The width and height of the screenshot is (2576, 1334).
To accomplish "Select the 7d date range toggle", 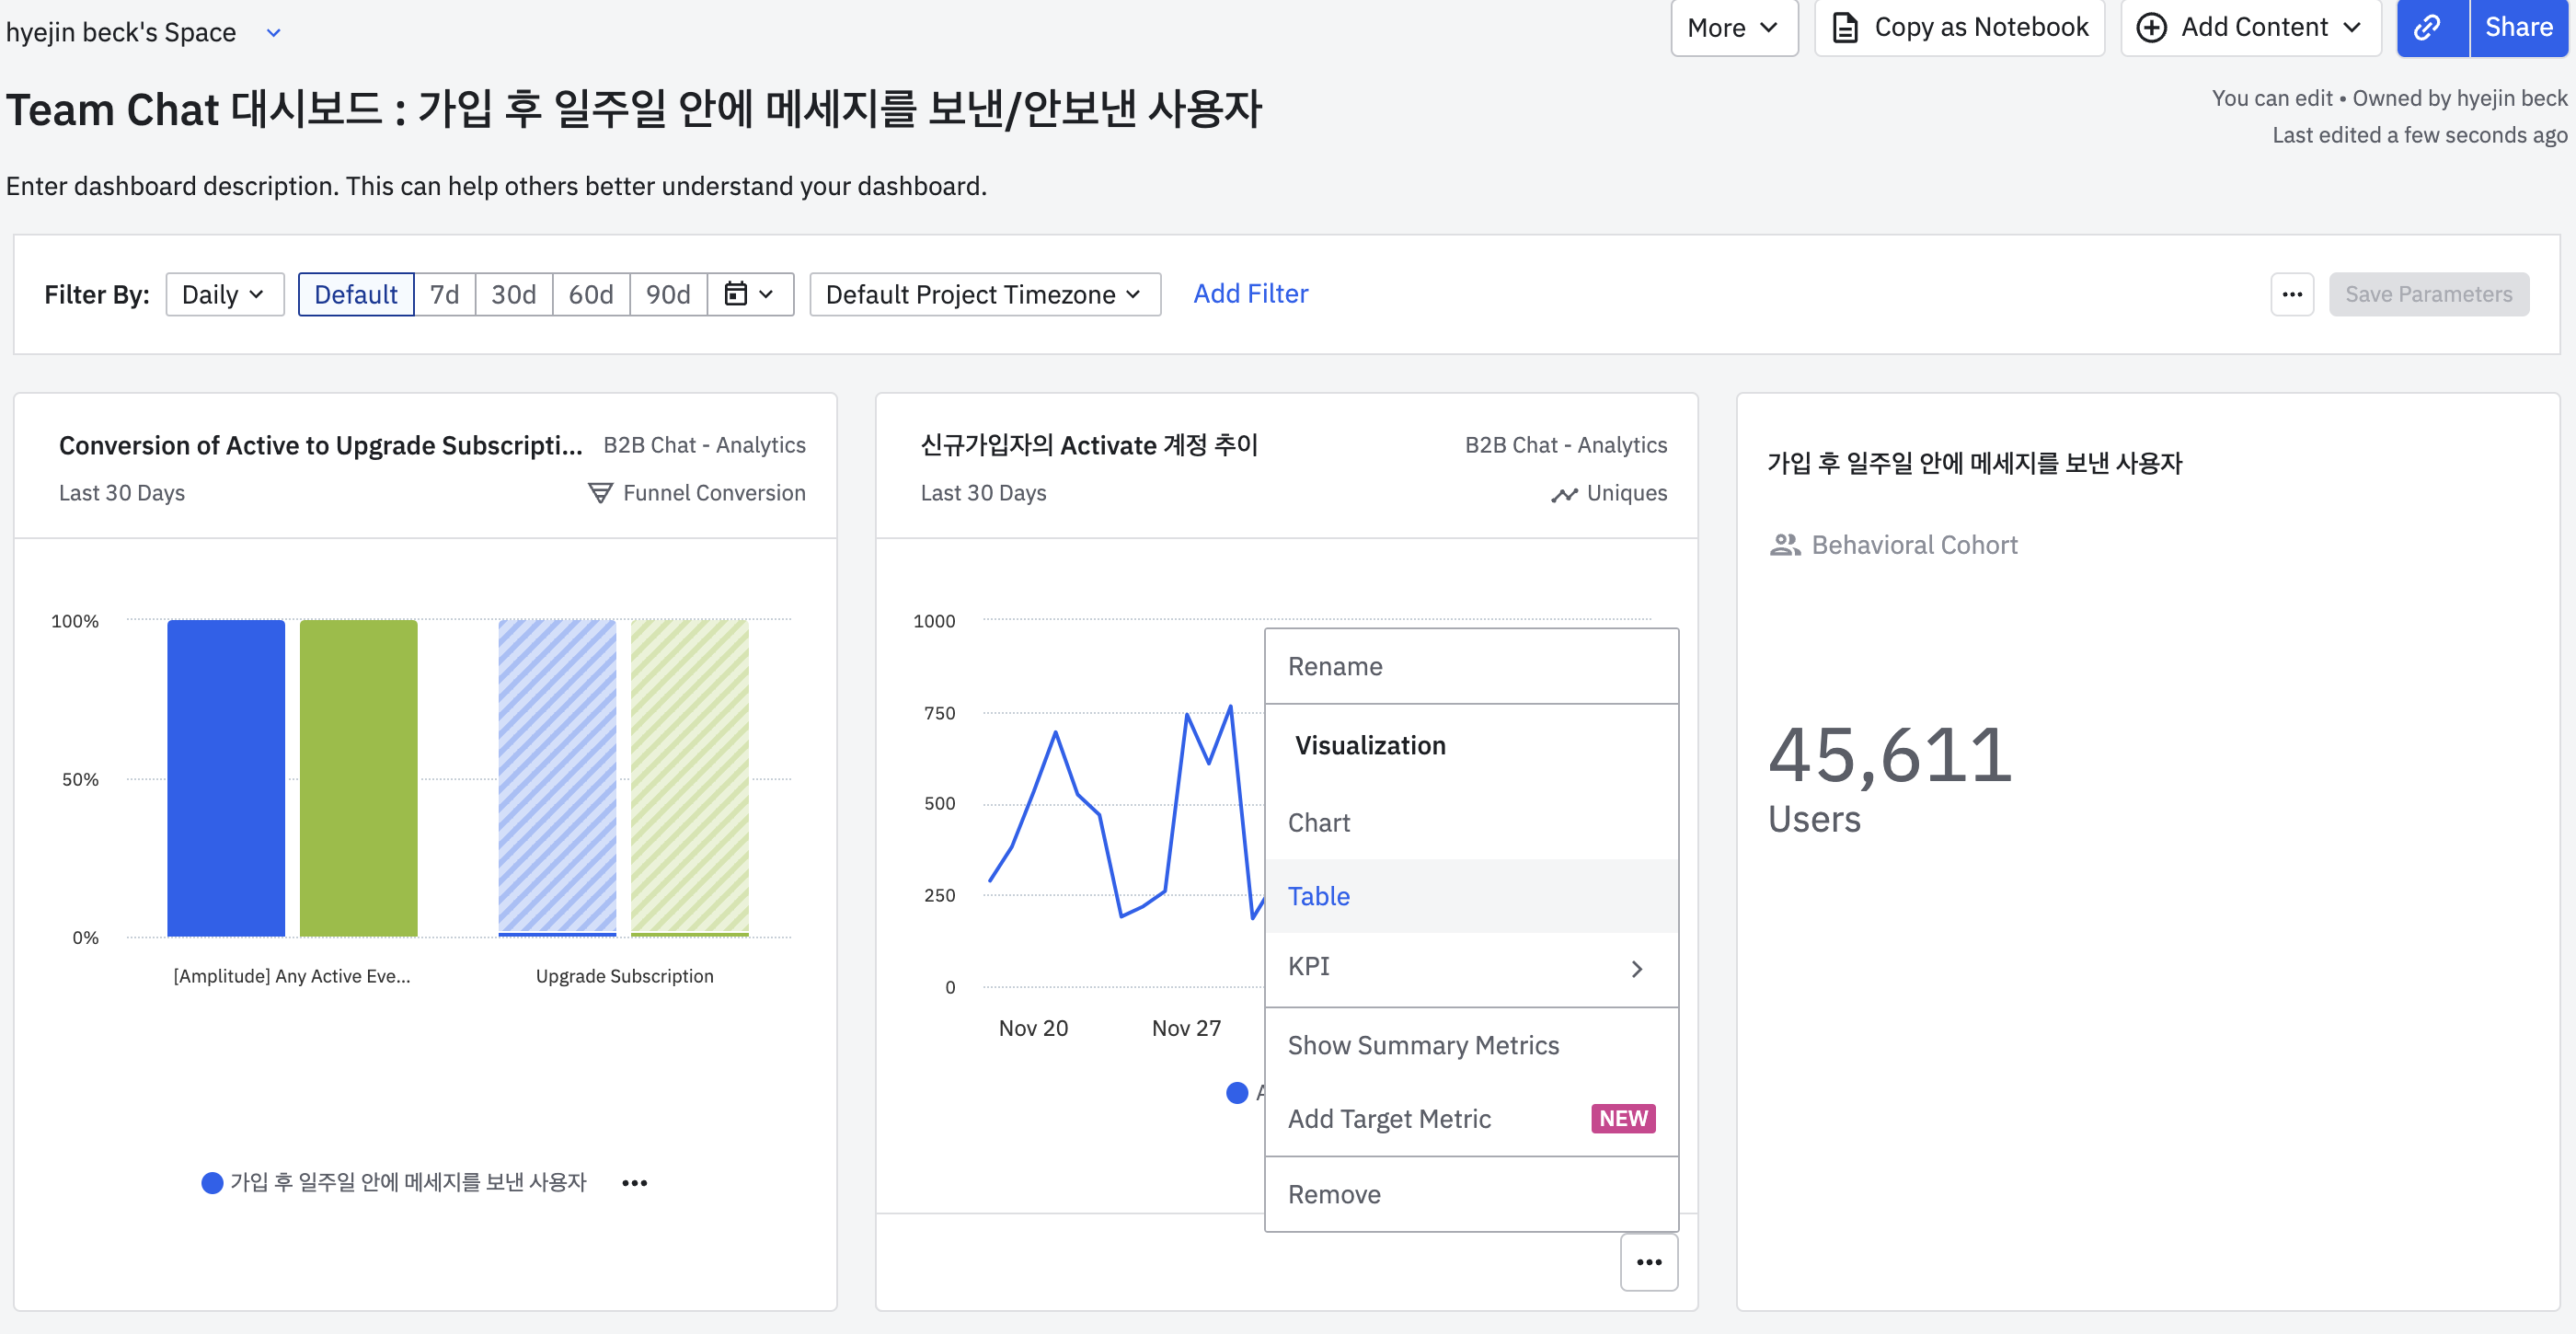I will 444,294.
